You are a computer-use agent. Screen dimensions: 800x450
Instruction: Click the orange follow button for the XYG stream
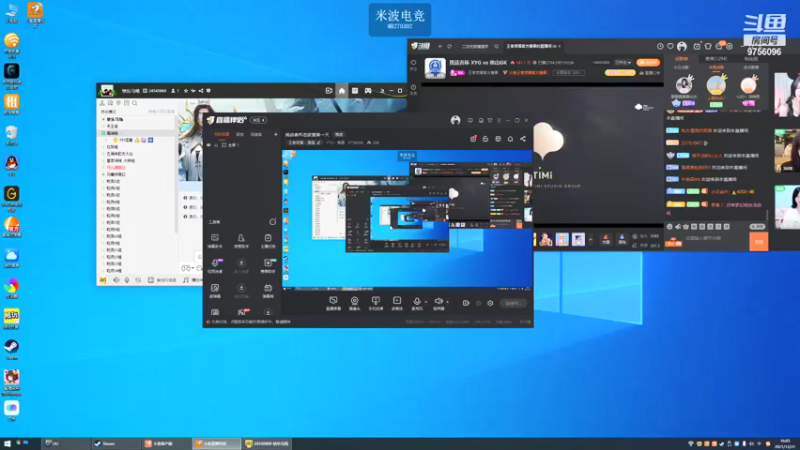pyautogui.click(x=648, y=62)
